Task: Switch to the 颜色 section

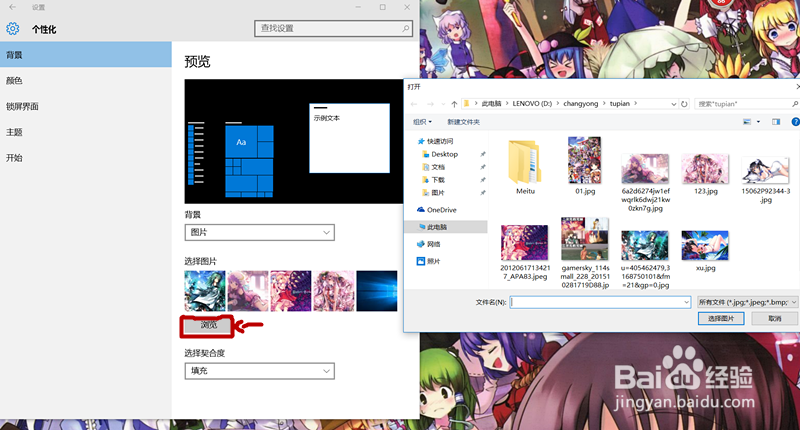Action: coord(86,81)
